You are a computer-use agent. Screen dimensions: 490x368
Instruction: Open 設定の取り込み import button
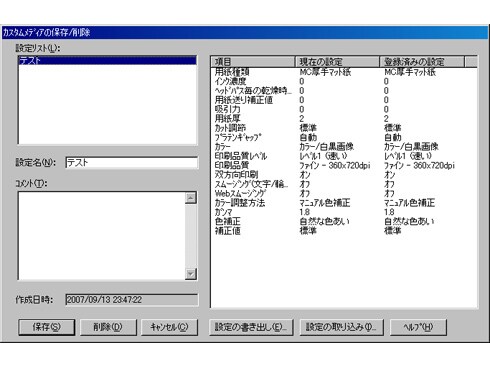pos(341,327)
